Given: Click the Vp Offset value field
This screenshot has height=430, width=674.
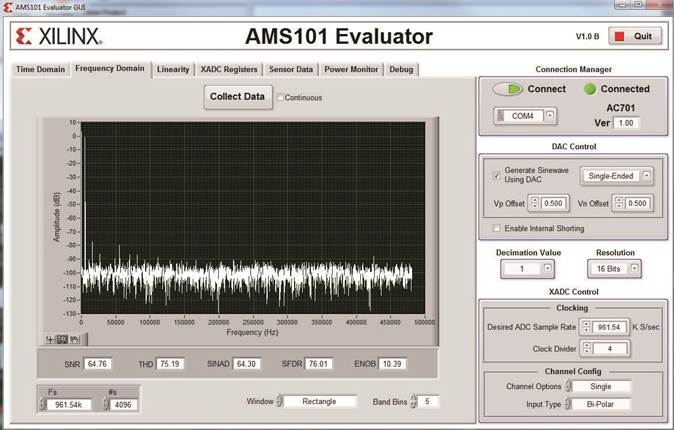Looking at the screenshot, I should coord(554,203).
